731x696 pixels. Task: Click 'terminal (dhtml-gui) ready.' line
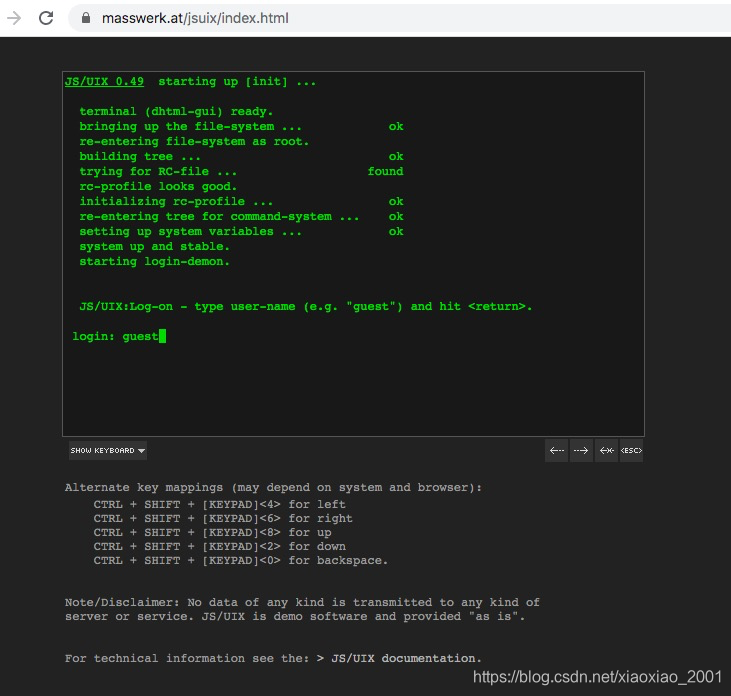click(x=176, y=111)
